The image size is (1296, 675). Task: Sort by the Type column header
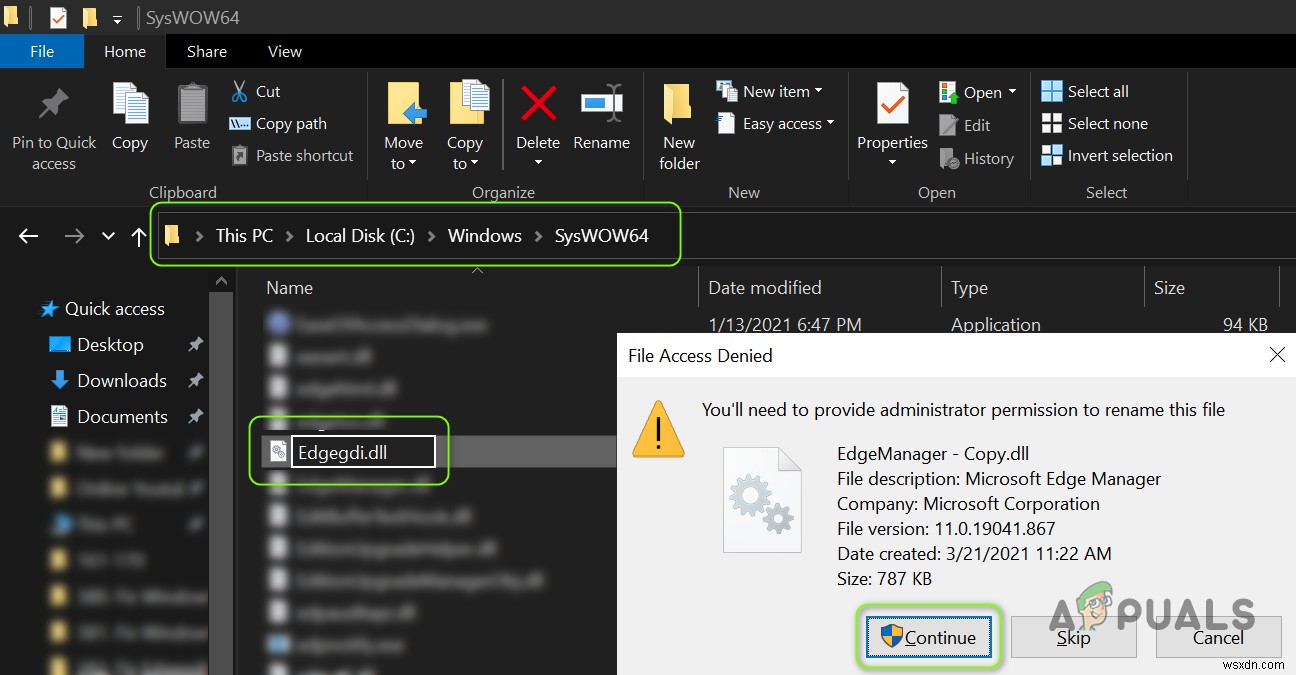(x=970, y=288)
